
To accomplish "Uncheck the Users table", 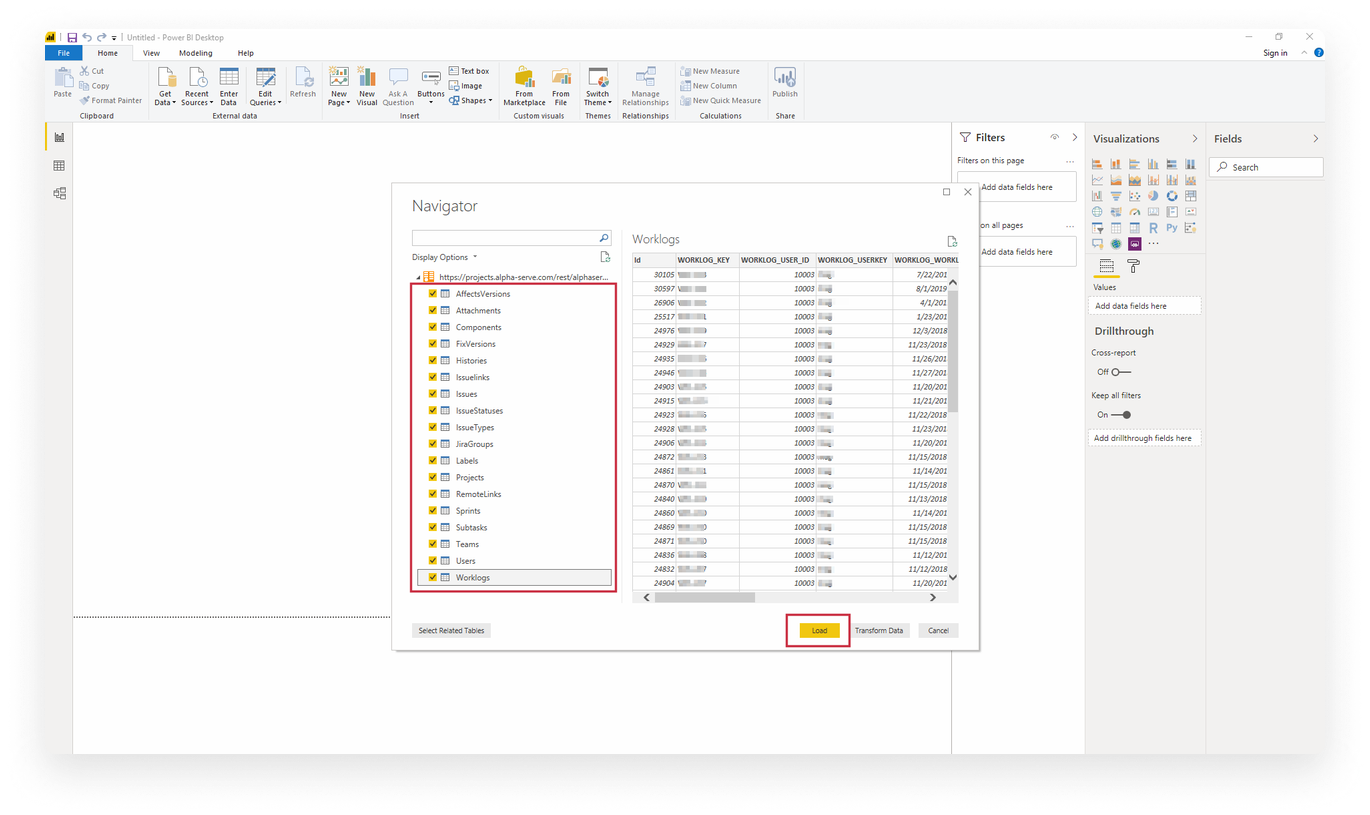I will tap(433, 561).
